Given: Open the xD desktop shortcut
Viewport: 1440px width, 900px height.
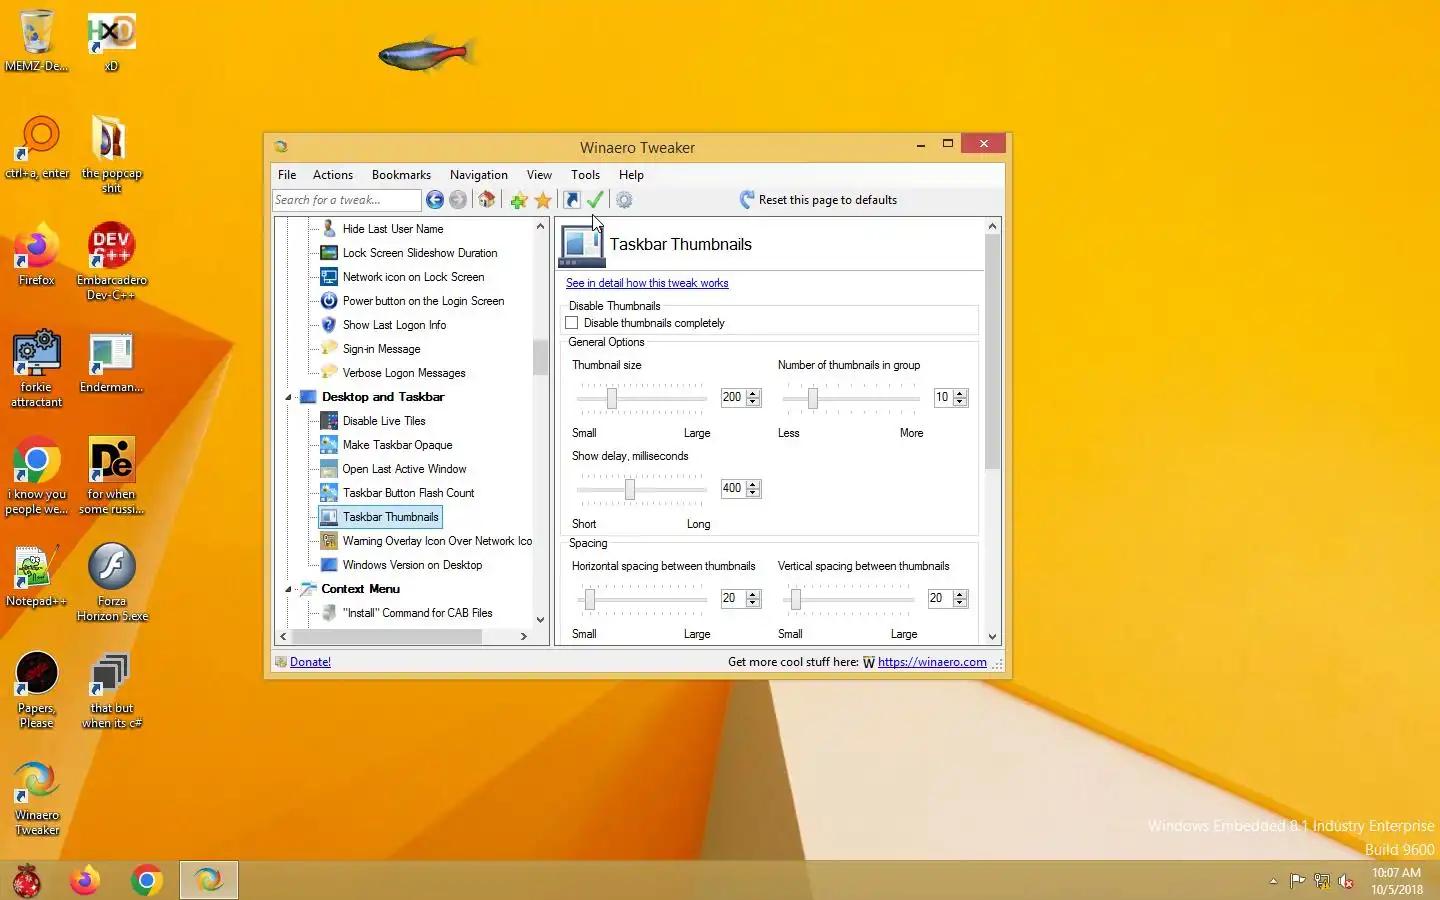Looking at the screenshot, I should 111,41.
